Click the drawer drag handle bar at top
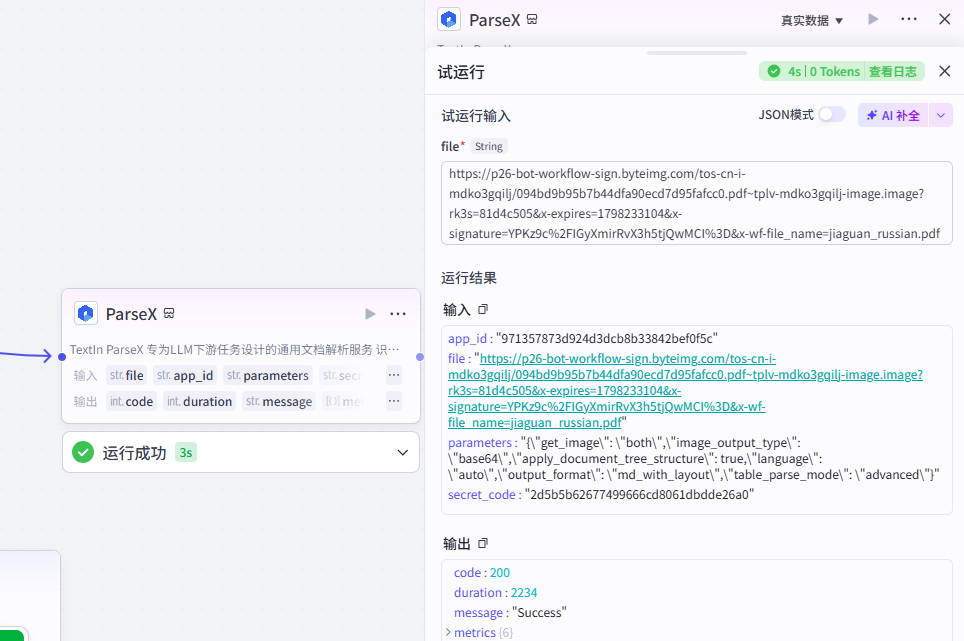The width and height of the screenshot is (964, 641). point(697,53)
